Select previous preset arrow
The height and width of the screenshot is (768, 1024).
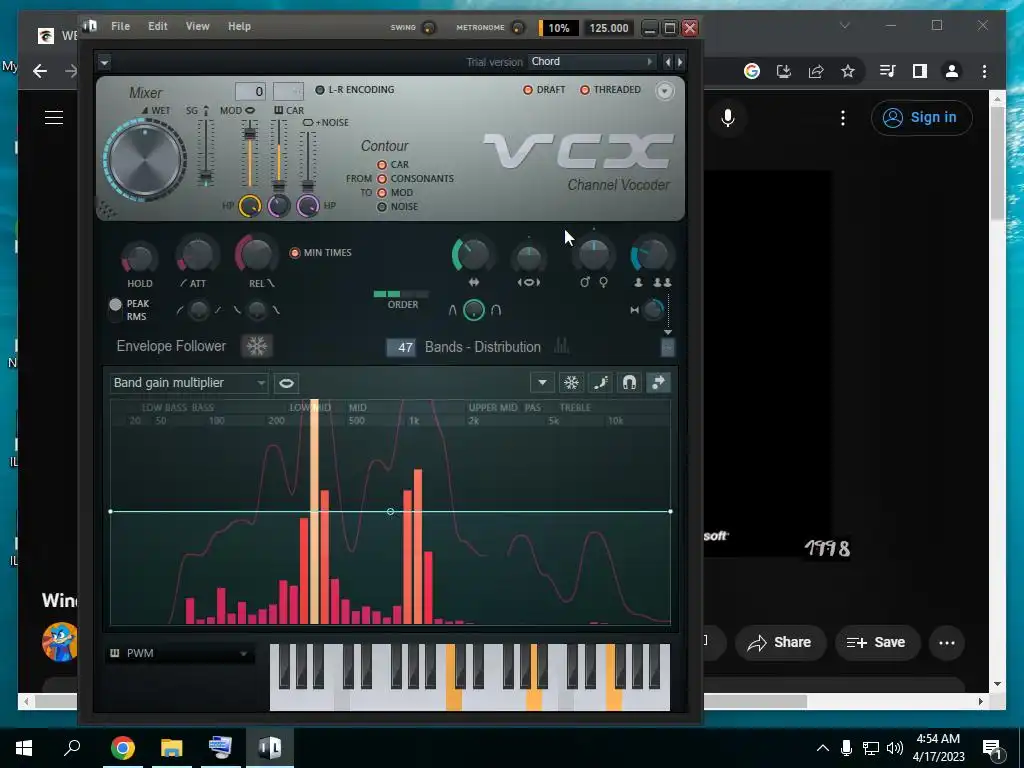click(x=667, y=62)
